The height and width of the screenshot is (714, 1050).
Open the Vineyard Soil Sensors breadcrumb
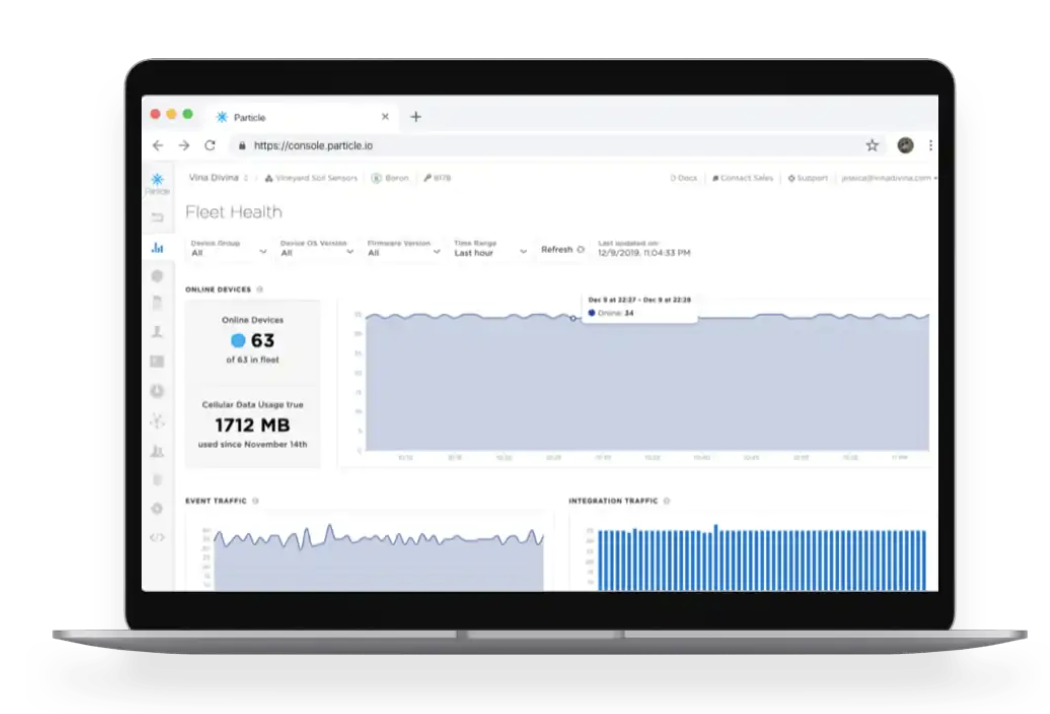pos(311,178)
